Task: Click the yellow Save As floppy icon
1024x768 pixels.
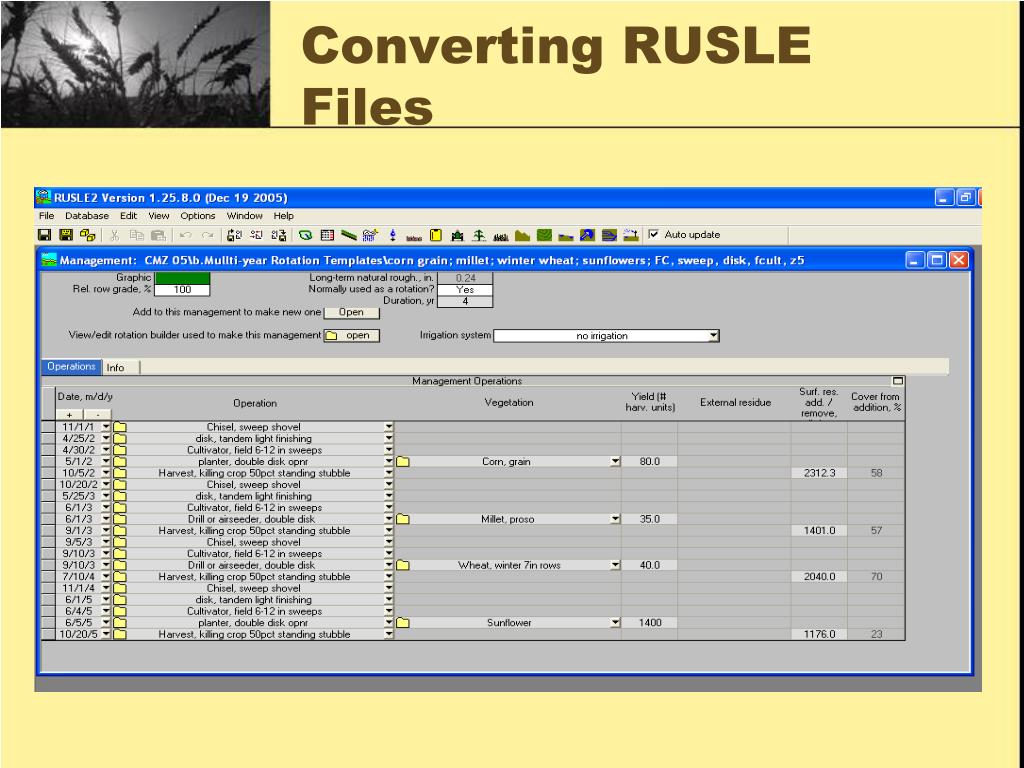Action: [66, 235]
